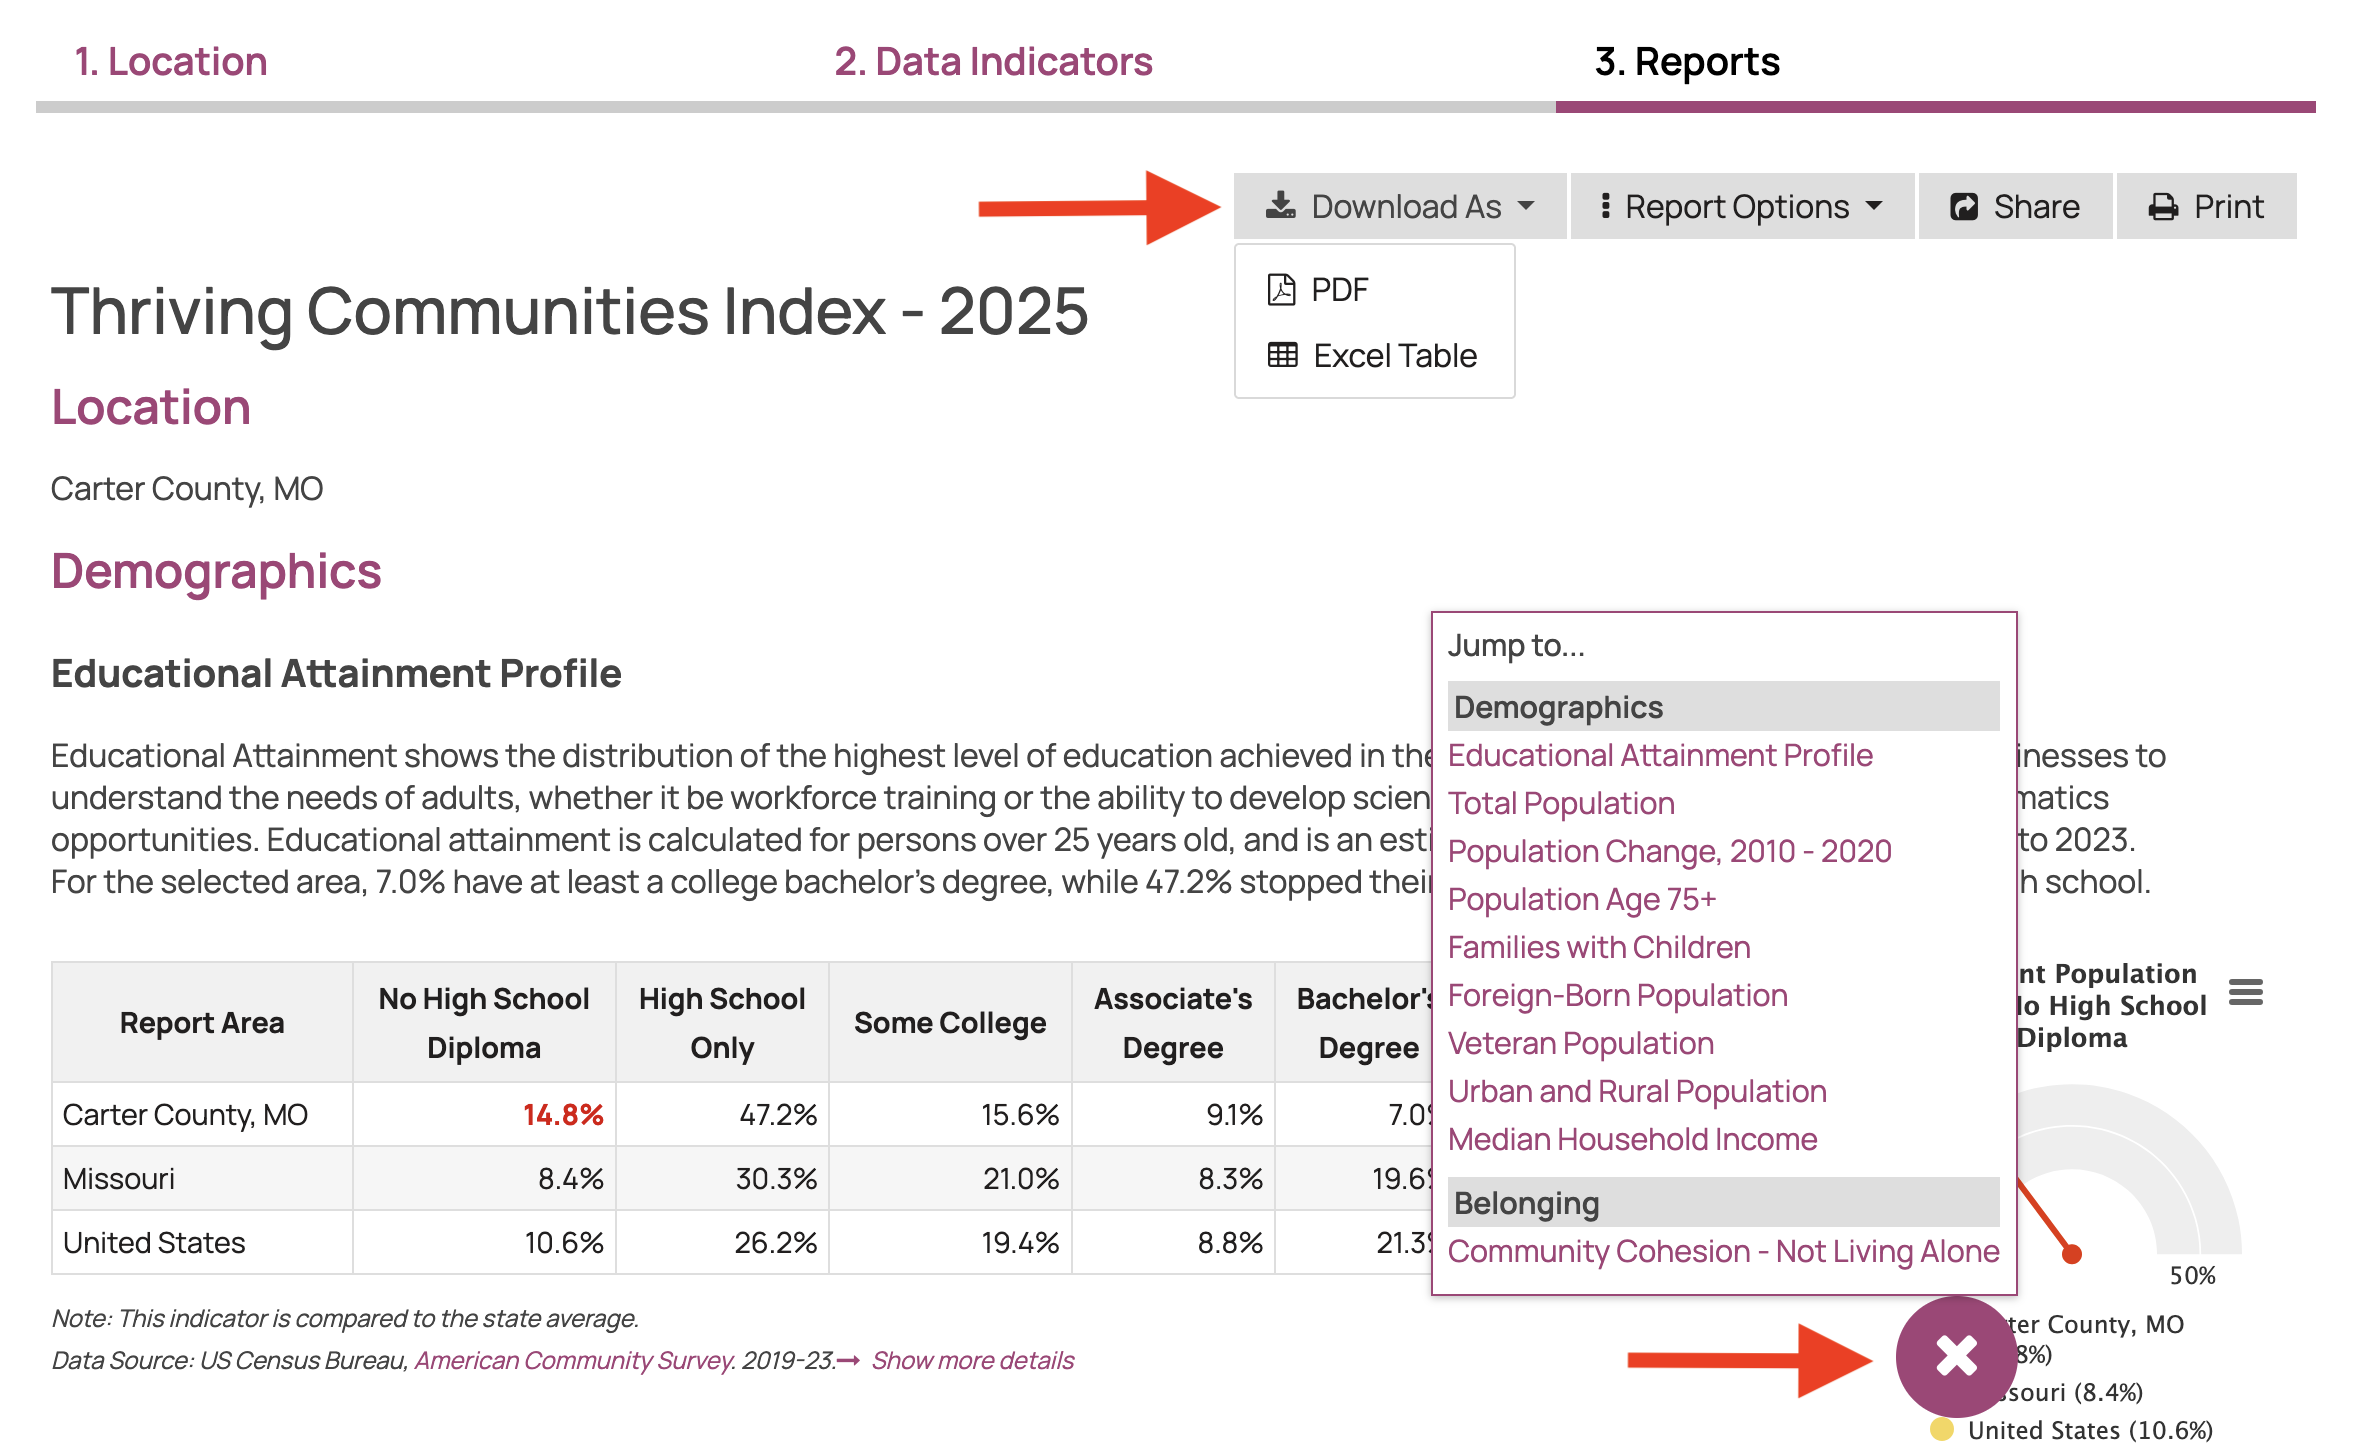The height and width of the screenshot is (1452, 2358).
Task: Switch to the Data Indicators tab
Action: click(x=994, y=62)
